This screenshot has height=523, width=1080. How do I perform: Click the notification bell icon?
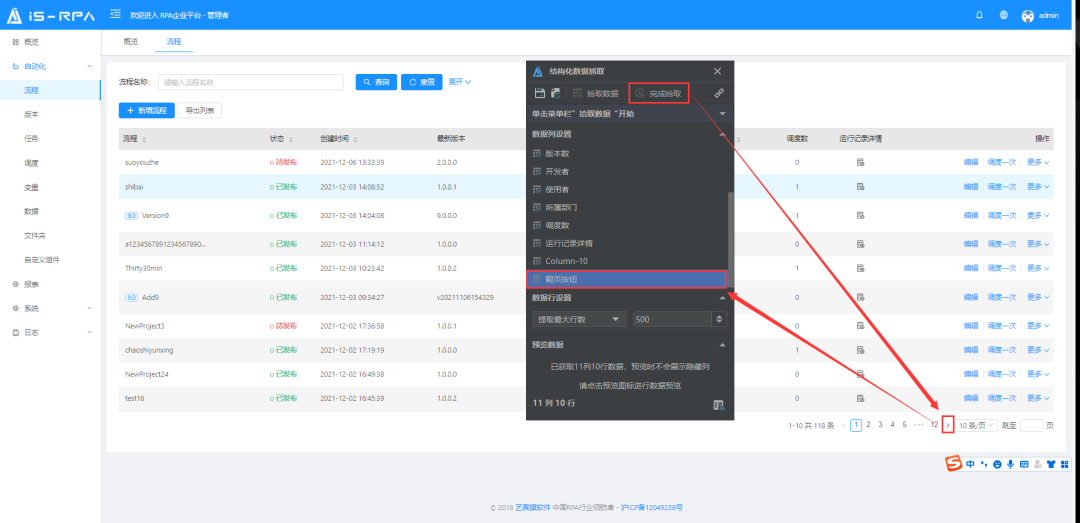[x=979, y=15]
